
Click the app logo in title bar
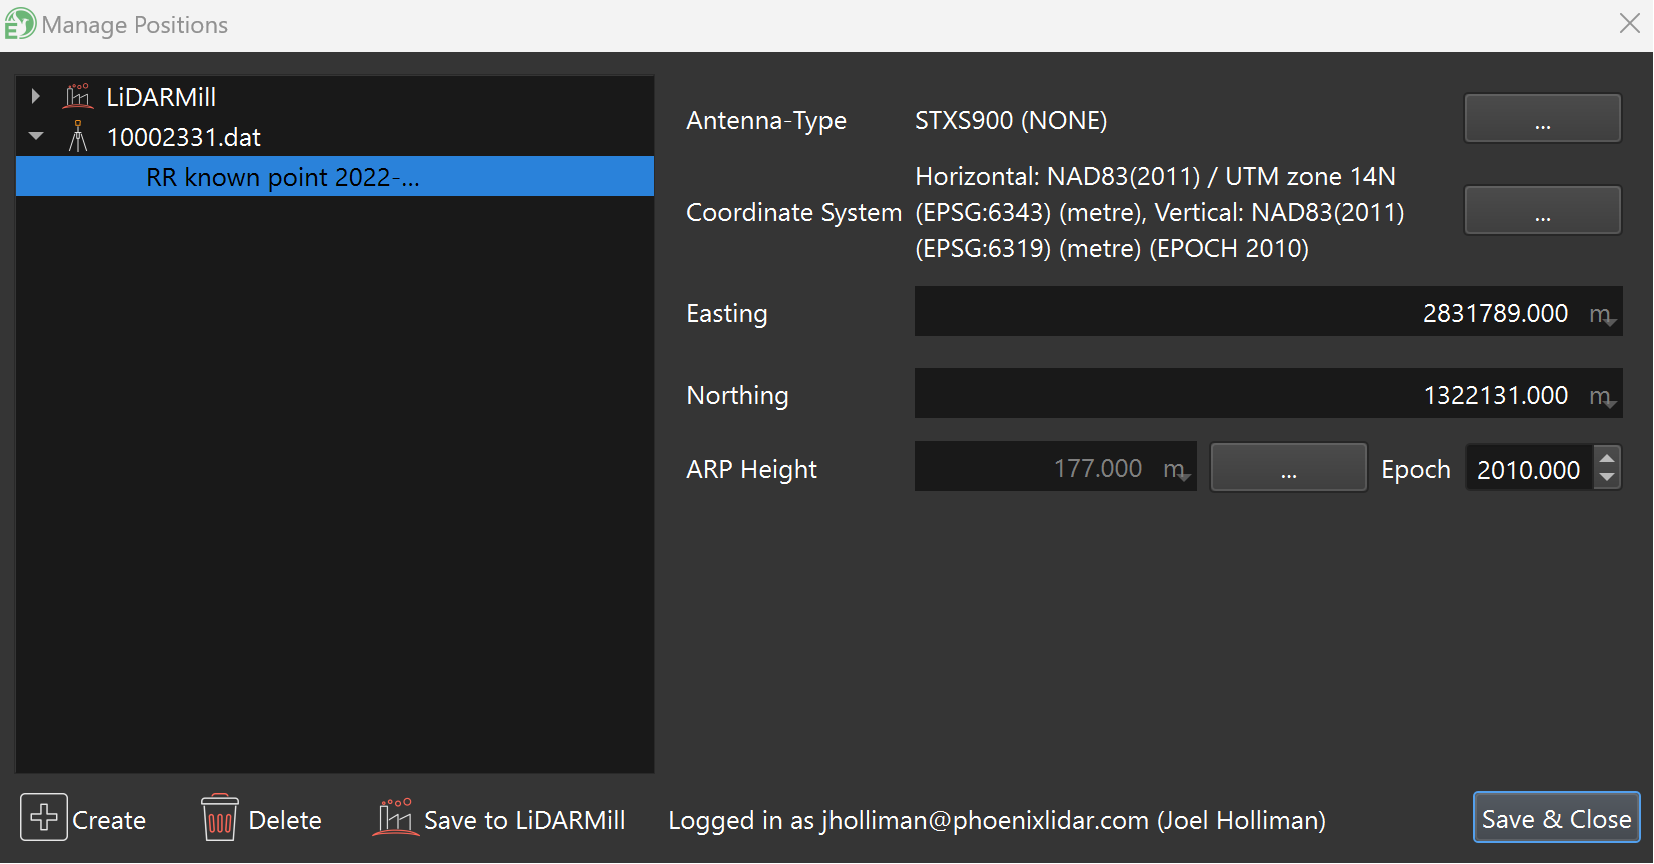coord(19,24)
